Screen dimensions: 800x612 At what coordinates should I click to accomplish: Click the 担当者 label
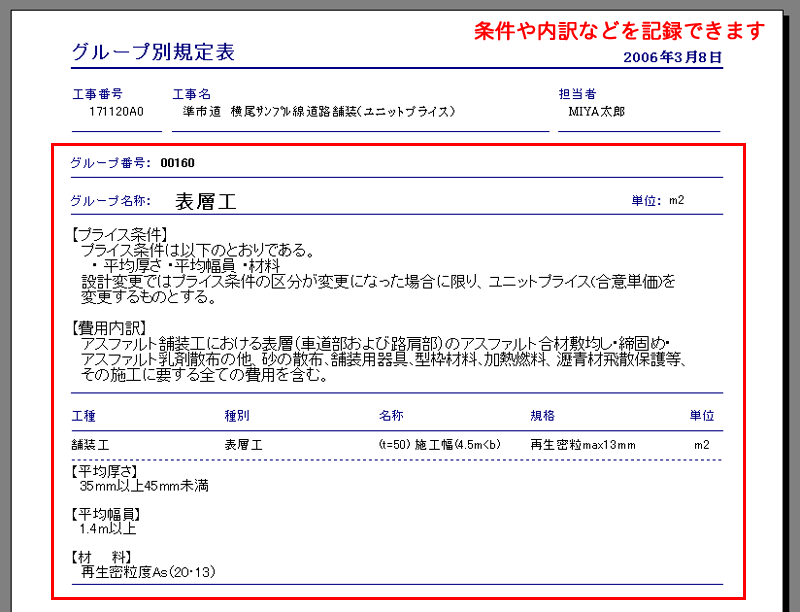[x=577, y=94]
